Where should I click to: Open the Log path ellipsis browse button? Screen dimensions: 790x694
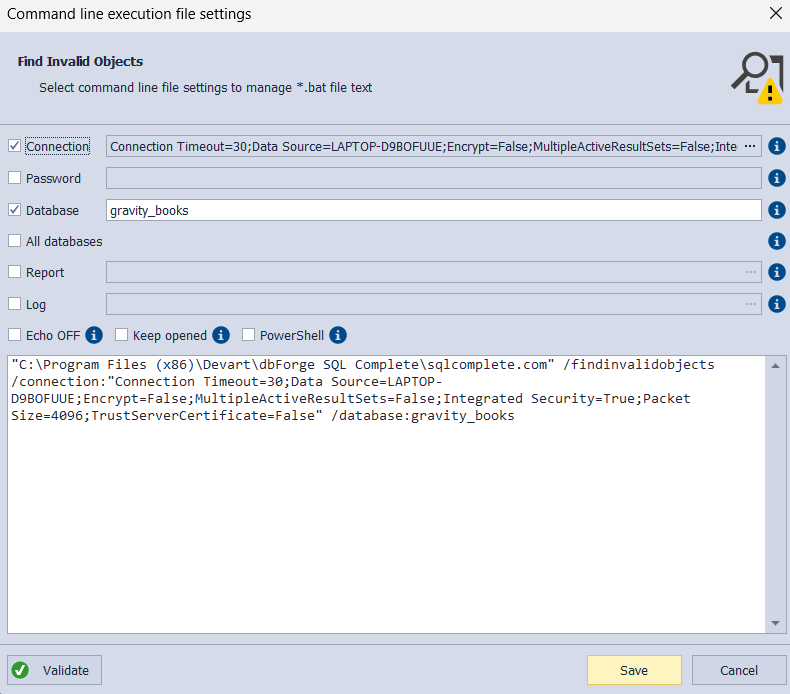(750, 304)
